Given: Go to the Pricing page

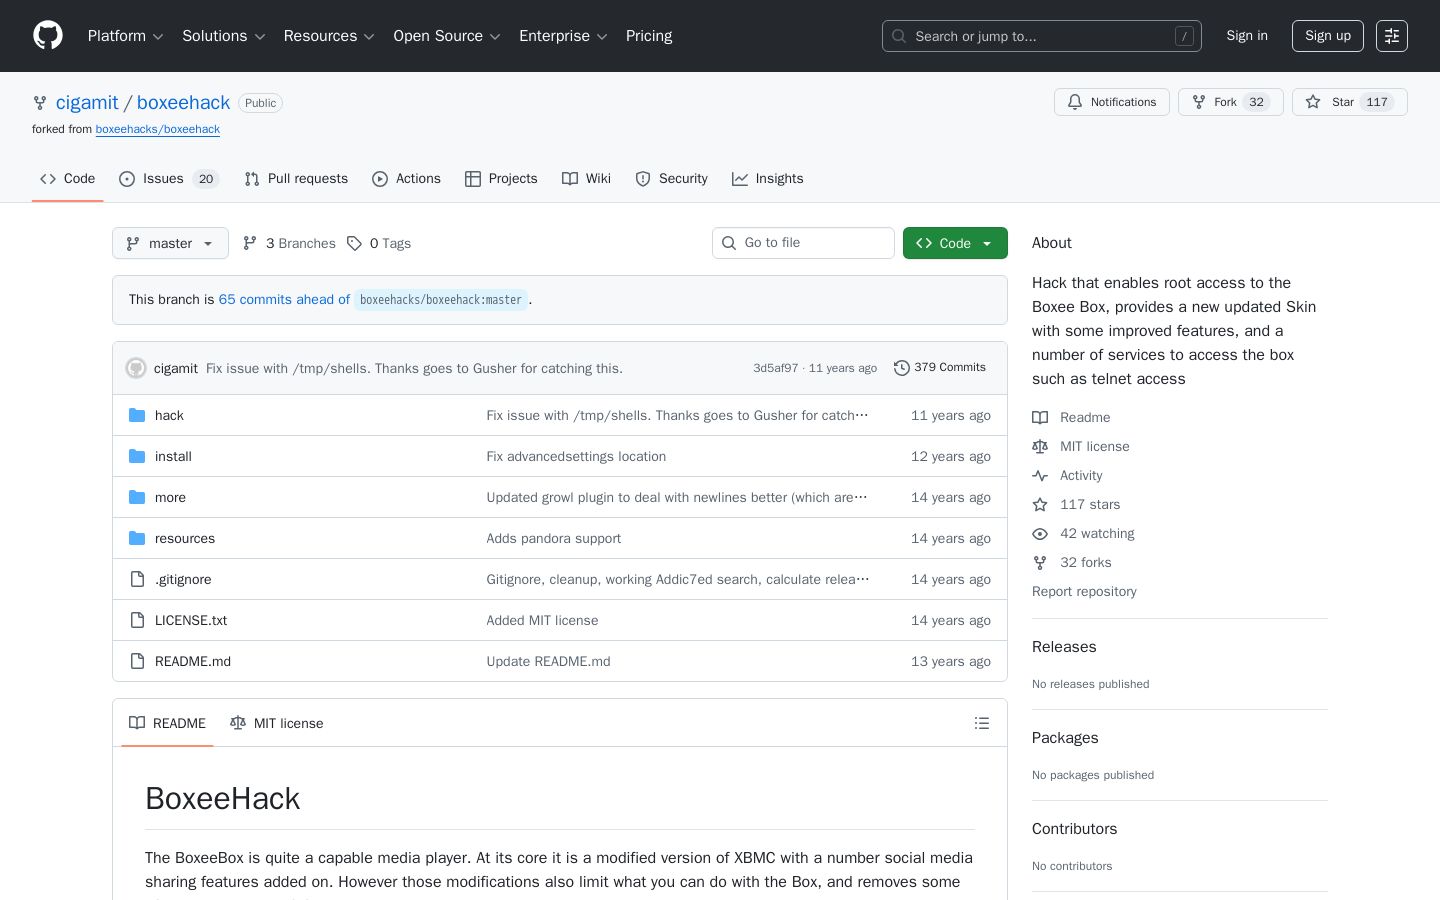Looking at the screenshot, I should click(649, 36).
